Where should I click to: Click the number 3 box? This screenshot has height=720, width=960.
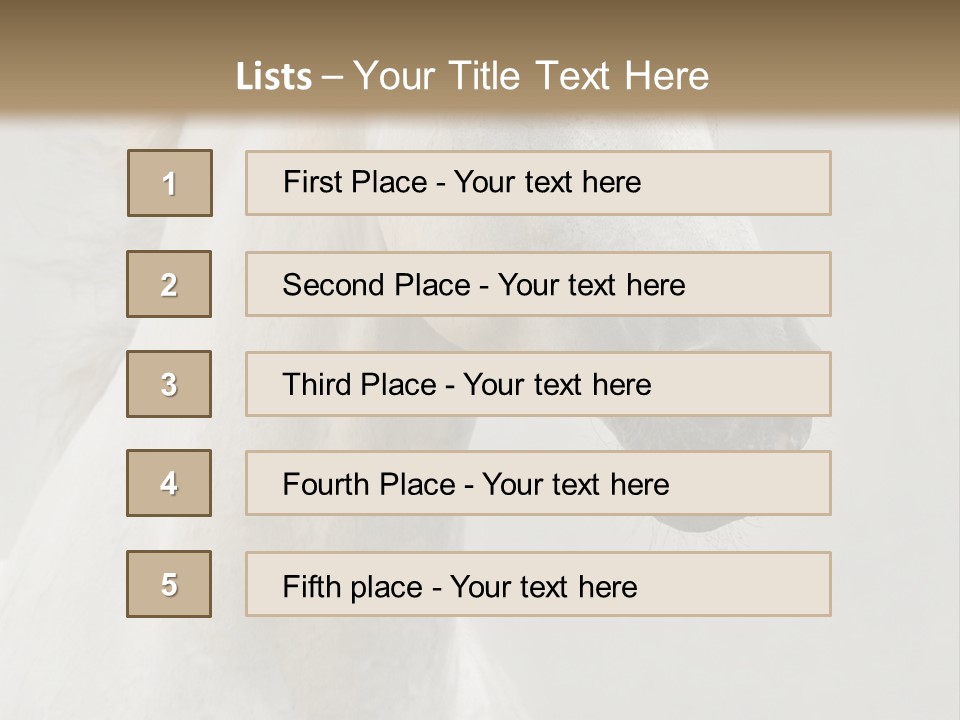[x=169, y=384]
